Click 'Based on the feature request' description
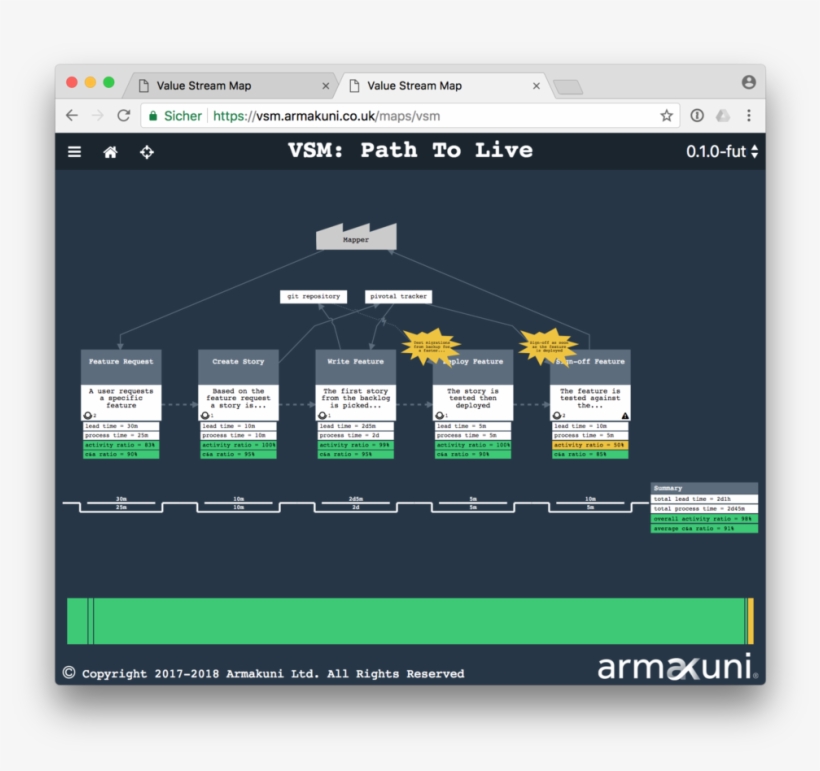 point(238,398)
